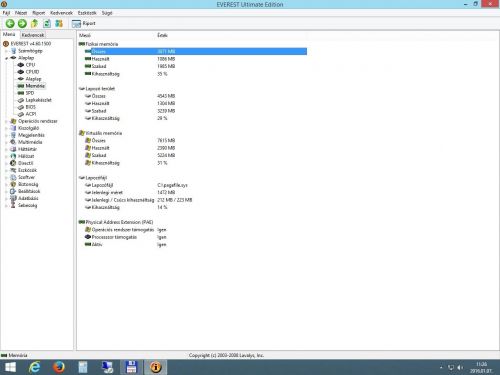Select the Memória icon in the tree
This screenshot has height=375, width=500.
[x=21, y=86]
